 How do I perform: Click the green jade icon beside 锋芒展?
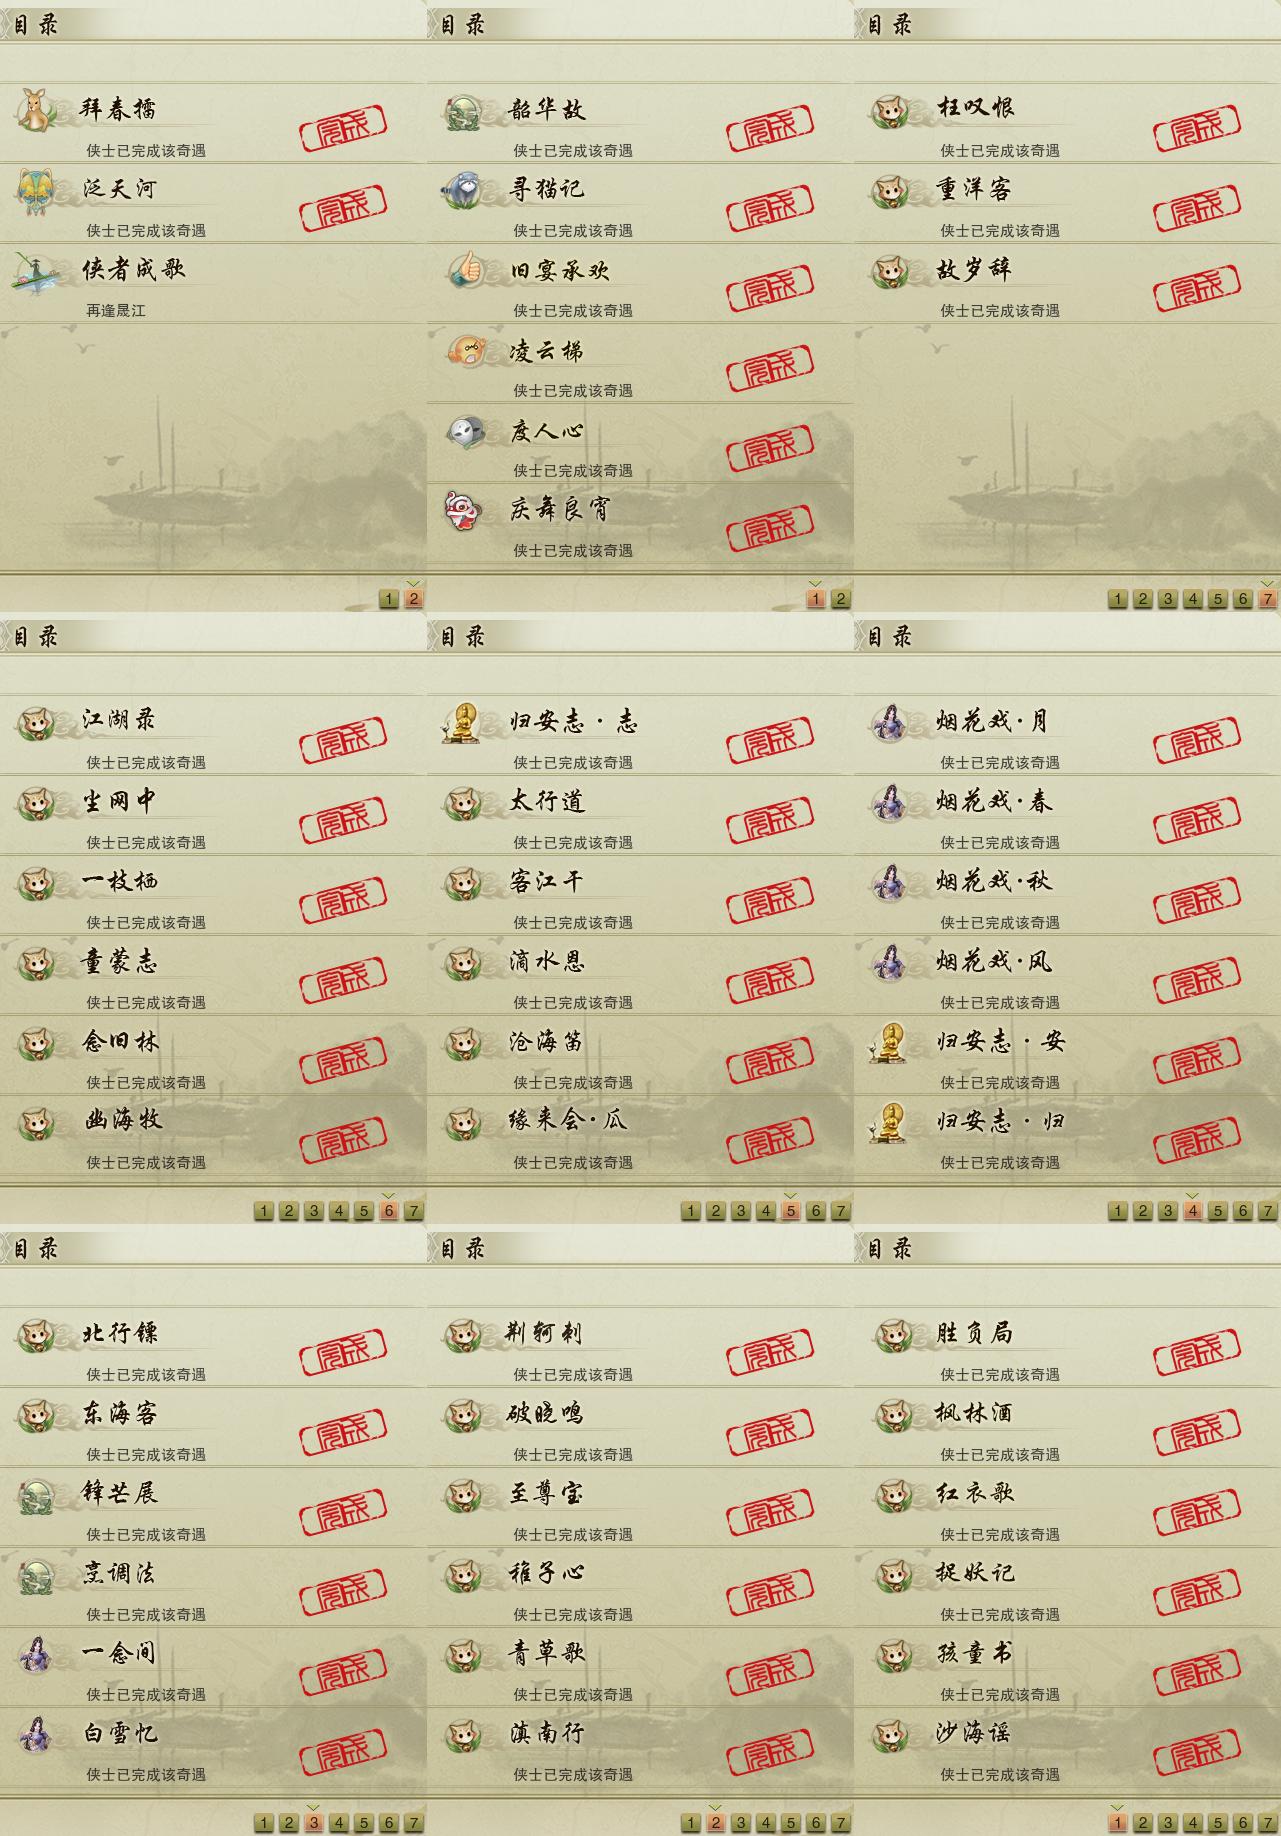point(36,1496)
